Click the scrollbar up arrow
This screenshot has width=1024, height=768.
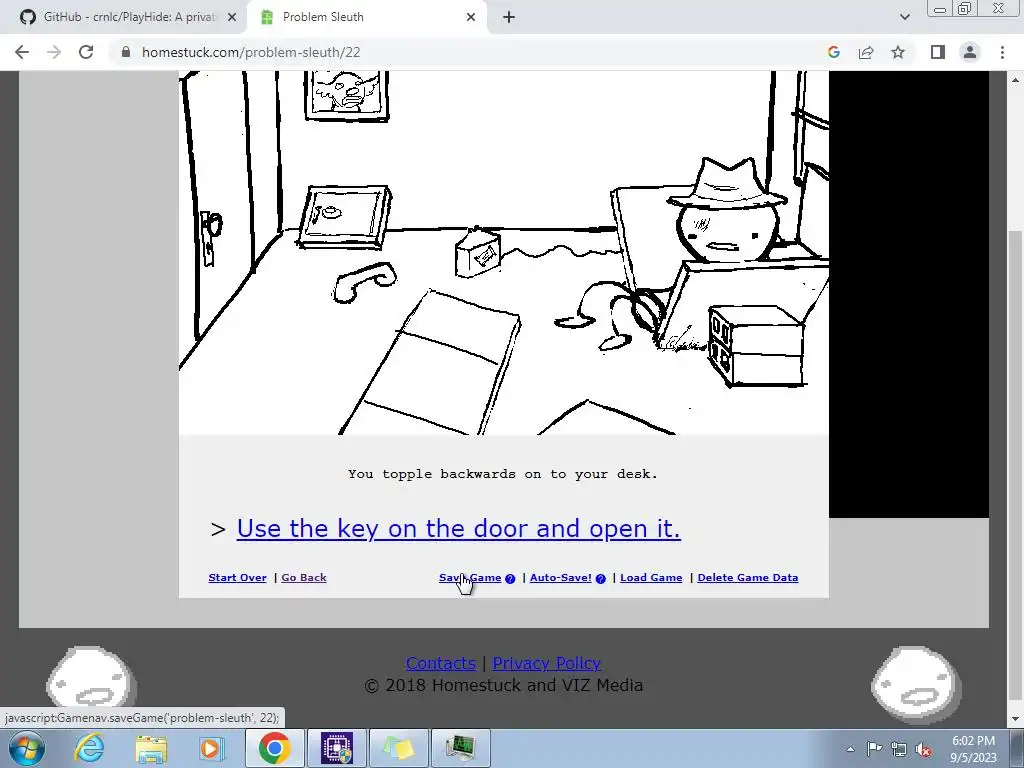pos(1016,80)
